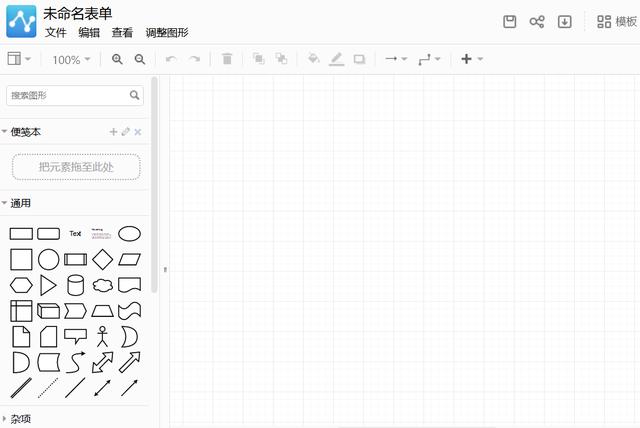Select the diamond shape
The image size is (640, 428).
102,259
